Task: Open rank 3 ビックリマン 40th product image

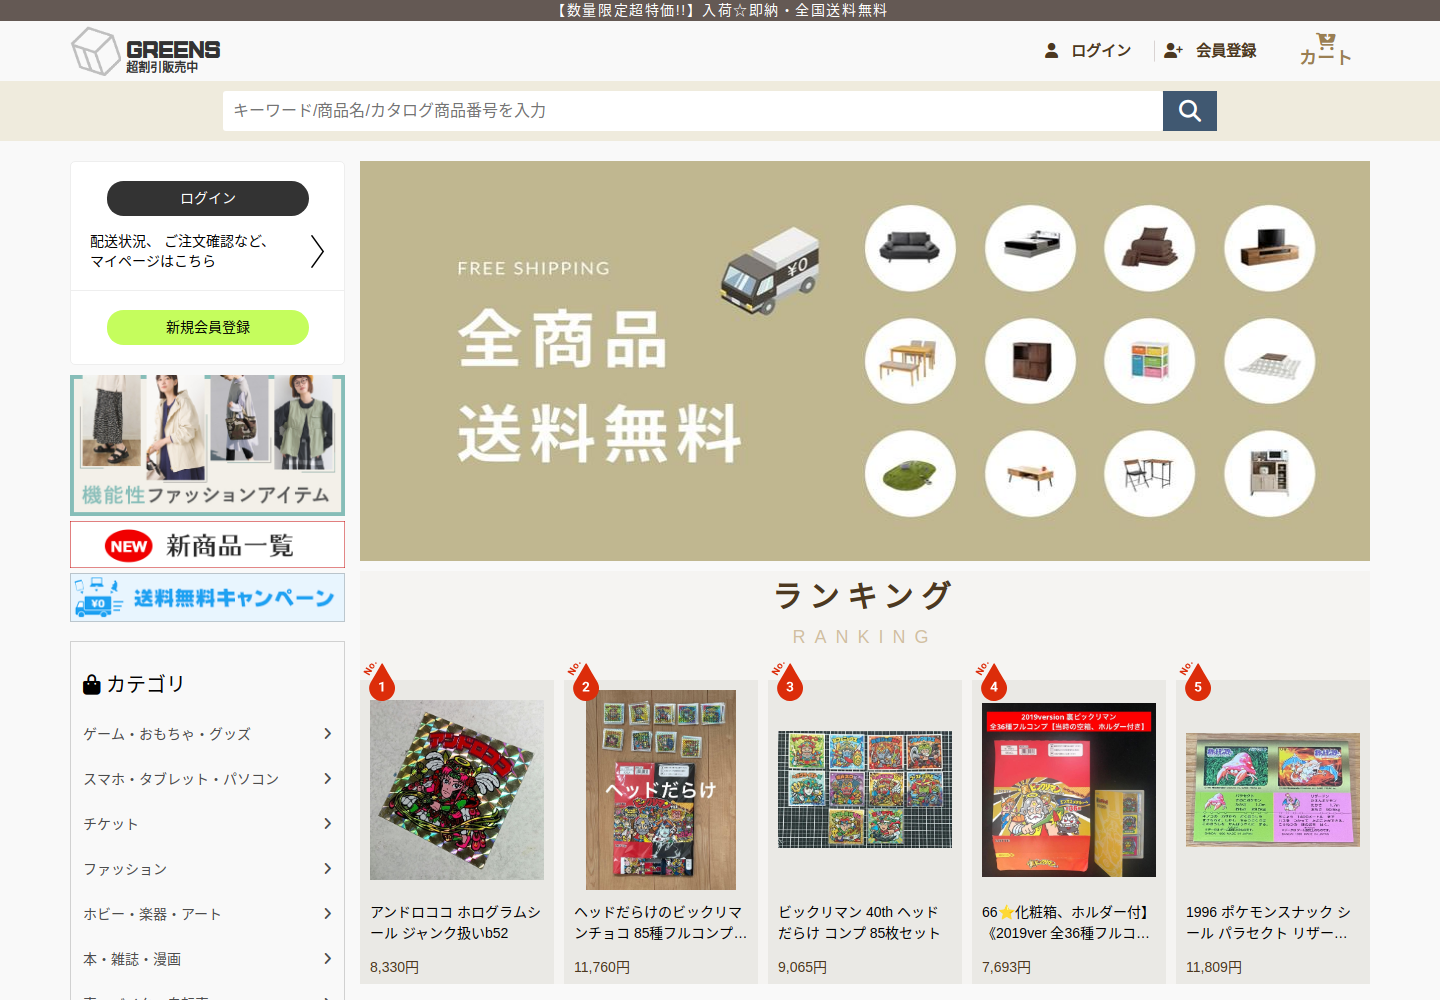Action: [x=865, y=789]
